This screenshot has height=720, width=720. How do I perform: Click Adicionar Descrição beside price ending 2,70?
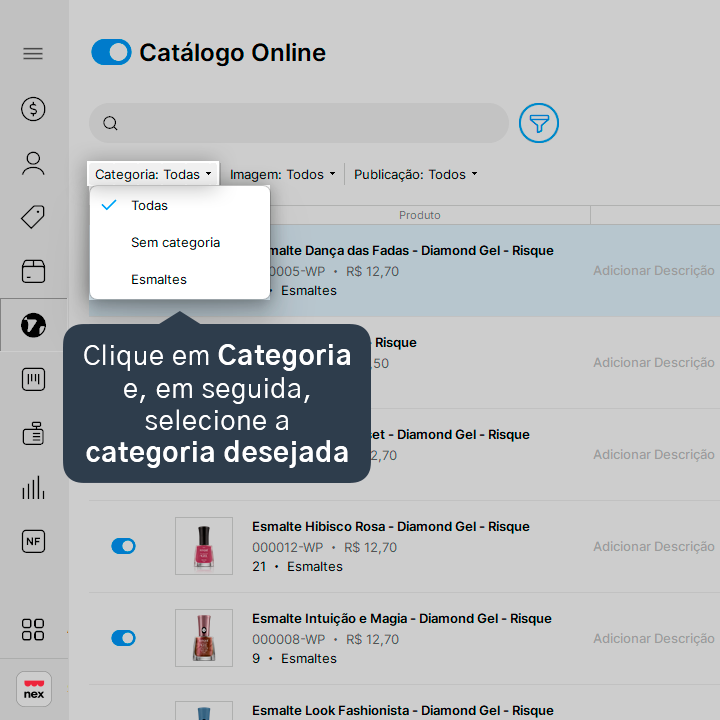tap(653, 455)
